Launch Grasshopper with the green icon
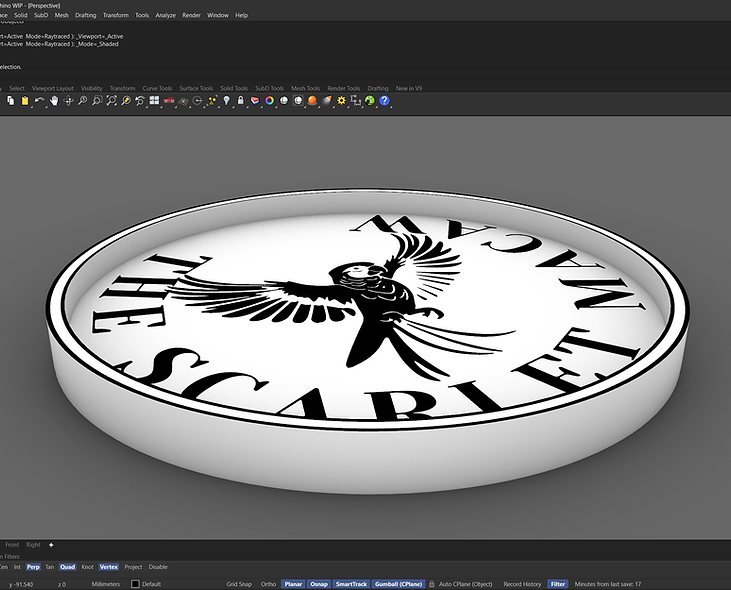Screen dimensions: 731x590 tap(370, 100)
